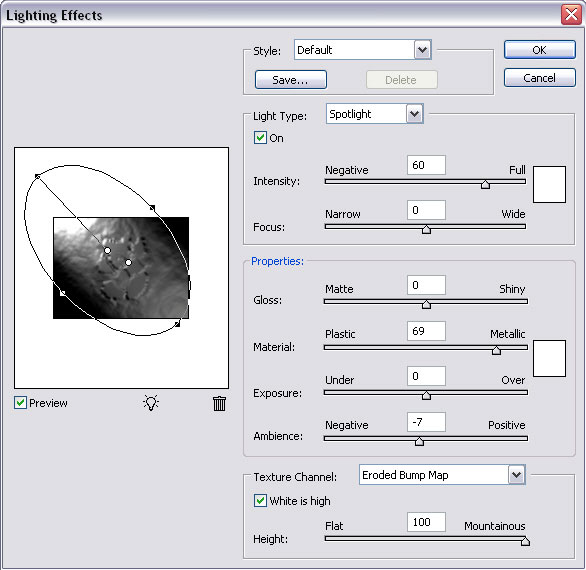Disable the light On checkbox

click(260, 138)
